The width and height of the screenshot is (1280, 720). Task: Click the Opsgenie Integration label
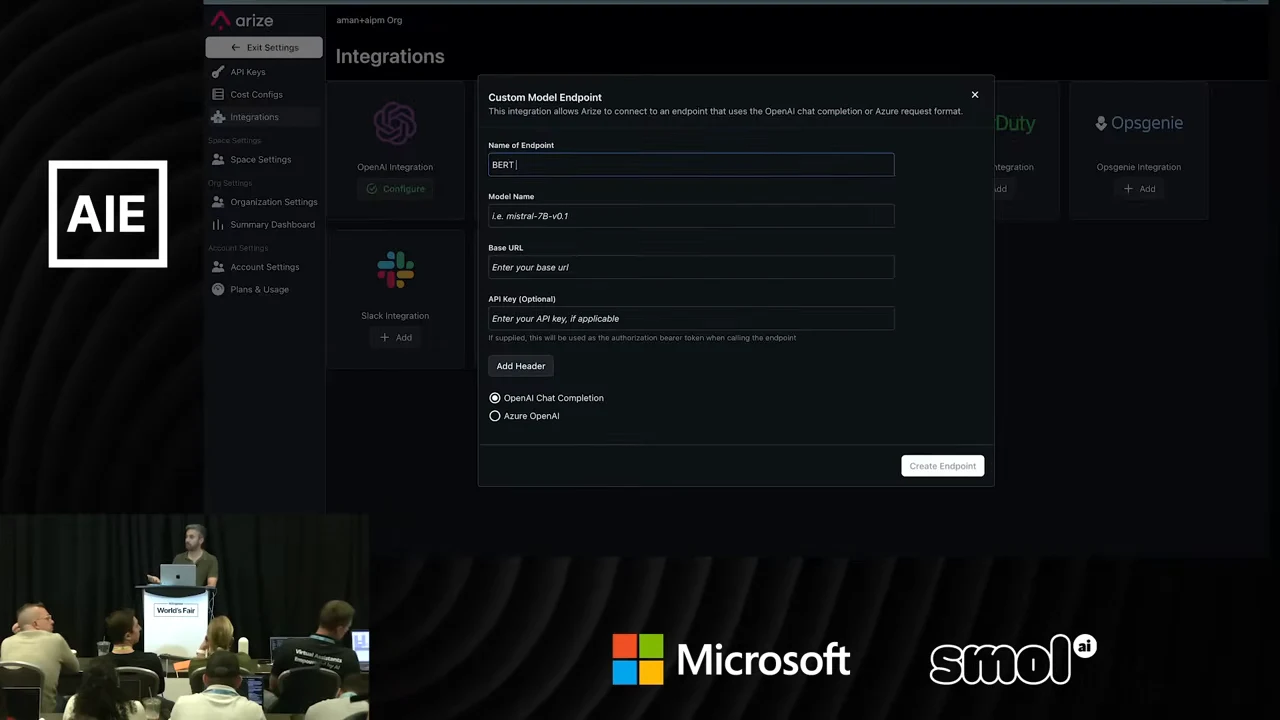1139,167
